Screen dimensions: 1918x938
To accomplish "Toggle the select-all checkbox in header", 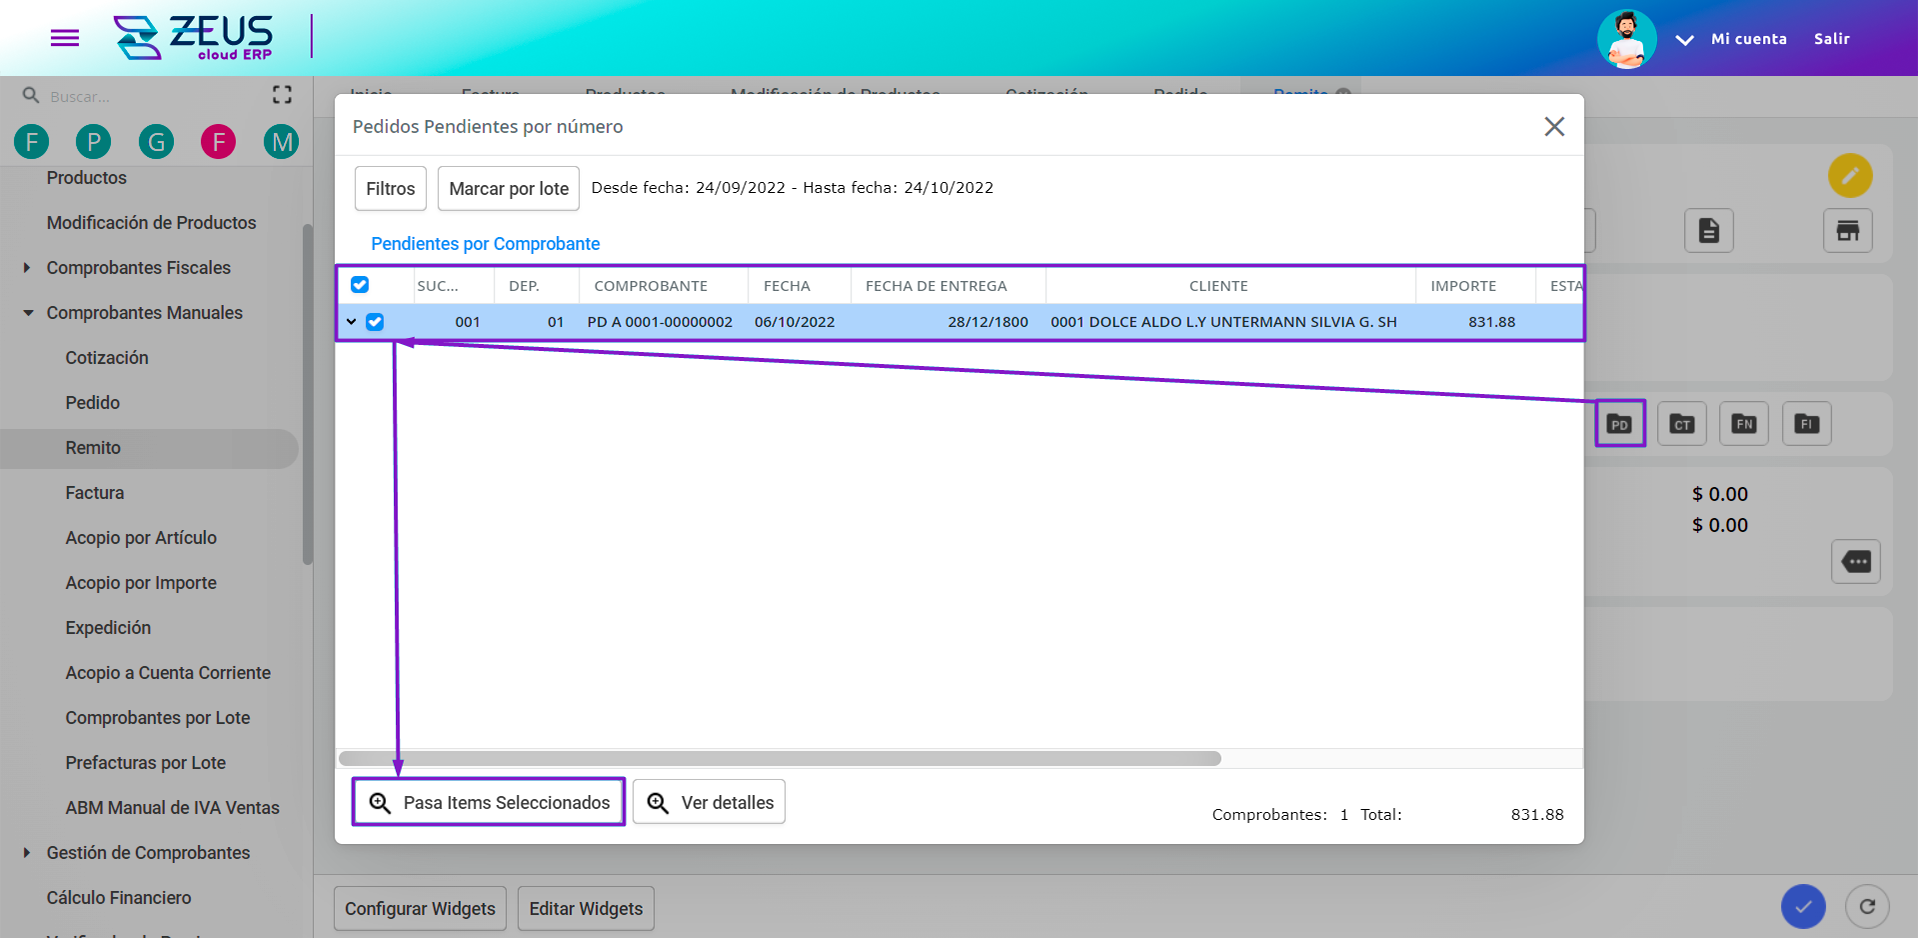I will [x=360, y=285].
